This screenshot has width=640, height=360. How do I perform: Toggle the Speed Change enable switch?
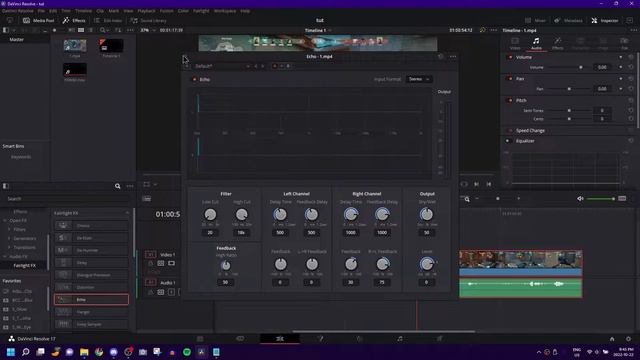point(510,130)
